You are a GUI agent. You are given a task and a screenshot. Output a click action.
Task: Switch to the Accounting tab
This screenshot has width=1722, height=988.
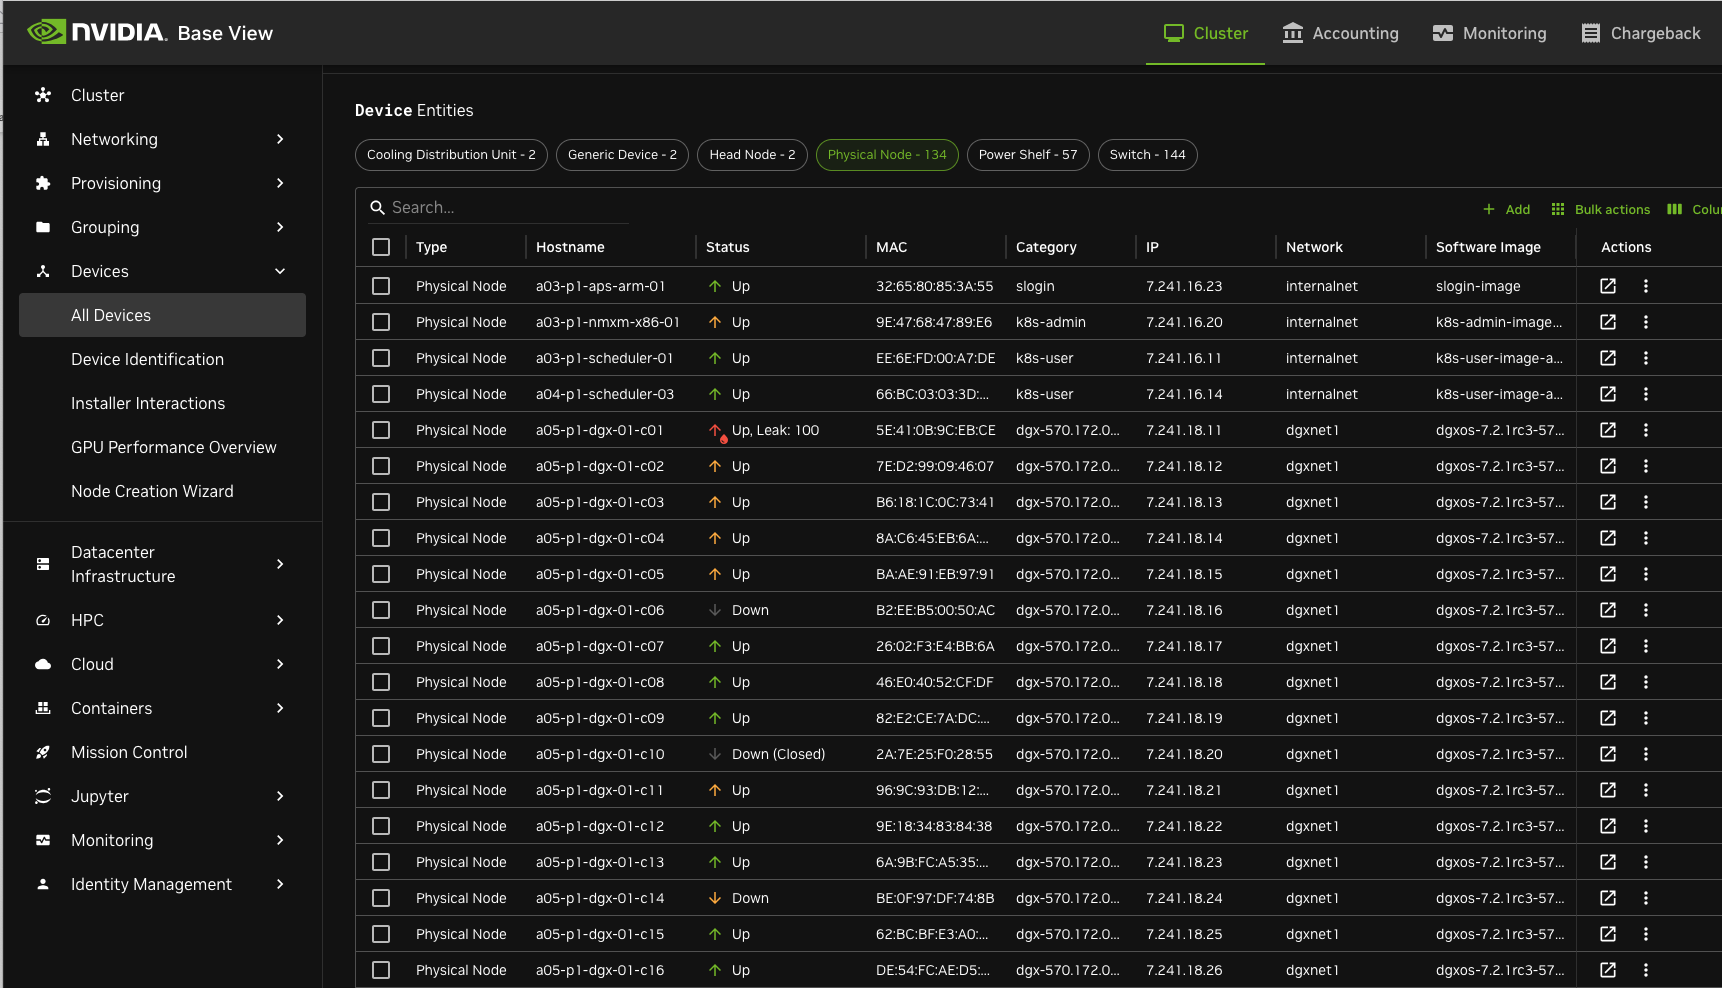[x=1340, y=33]
